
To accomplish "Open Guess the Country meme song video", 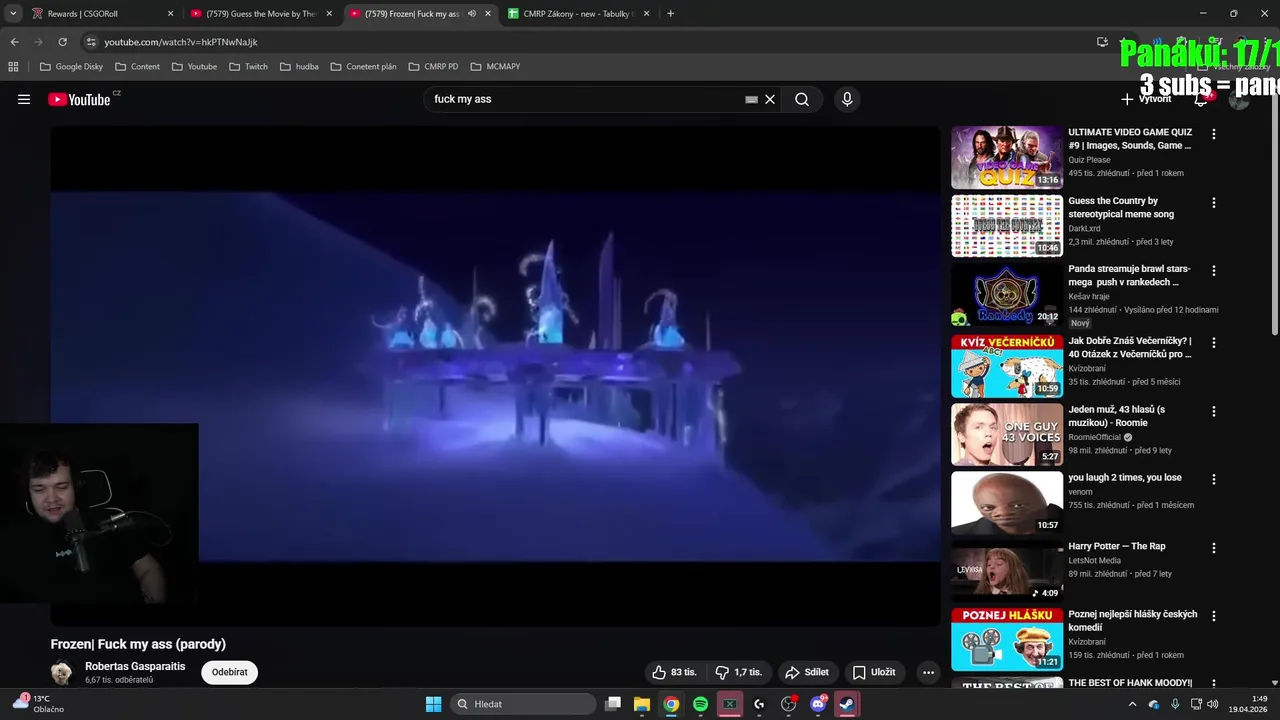I will (x=1121, y=207).
